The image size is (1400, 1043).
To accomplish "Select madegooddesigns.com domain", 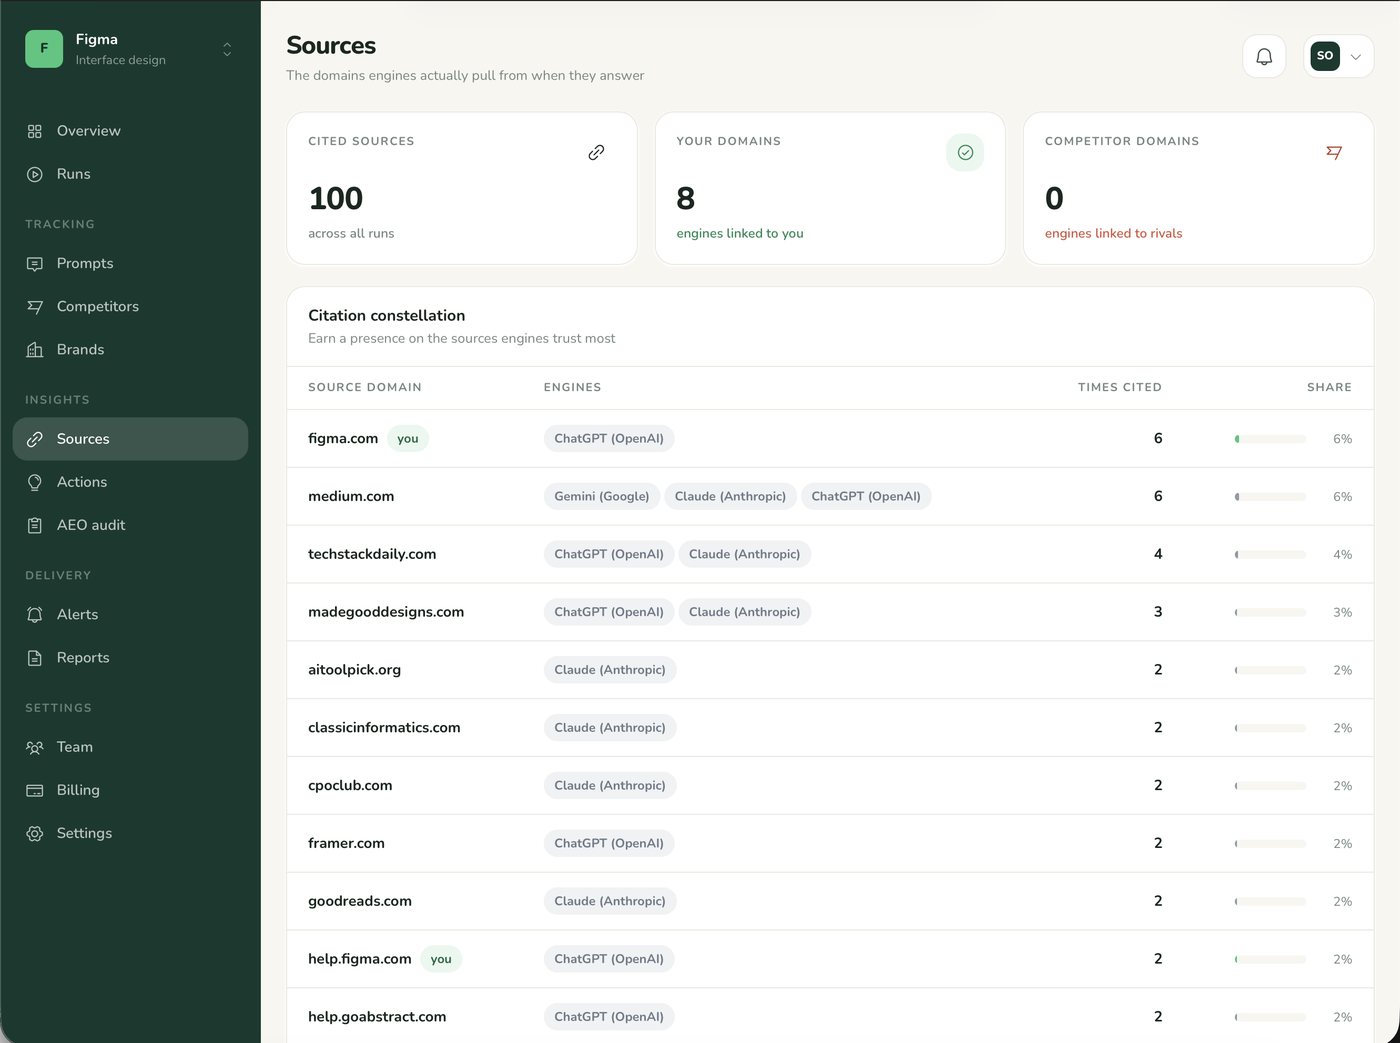I will (386, 612).
